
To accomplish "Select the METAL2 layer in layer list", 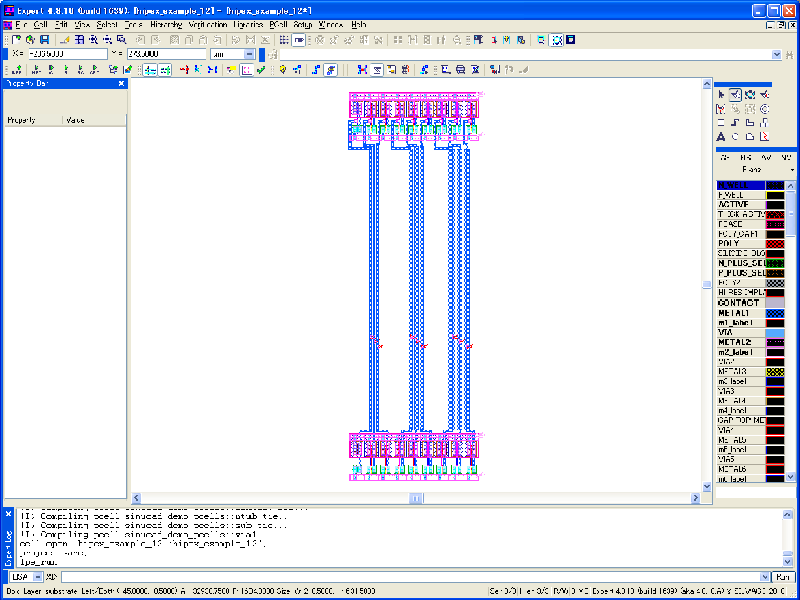I will (x=740, y=342).
